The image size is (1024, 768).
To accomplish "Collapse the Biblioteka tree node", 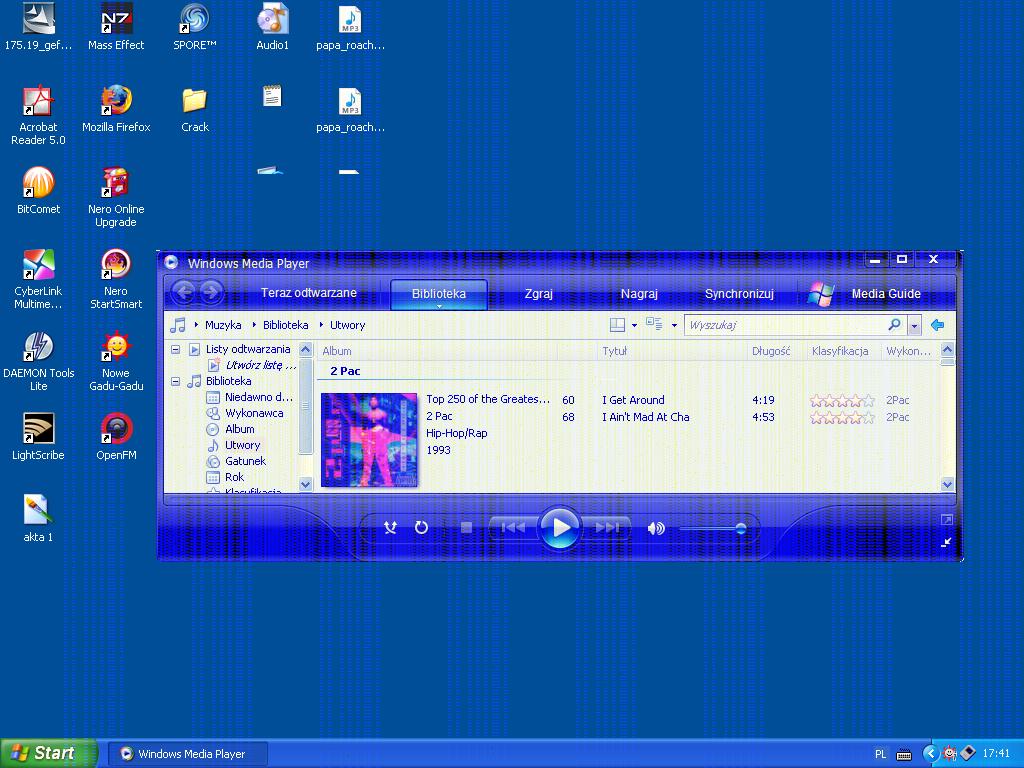I will coord(175,381).
